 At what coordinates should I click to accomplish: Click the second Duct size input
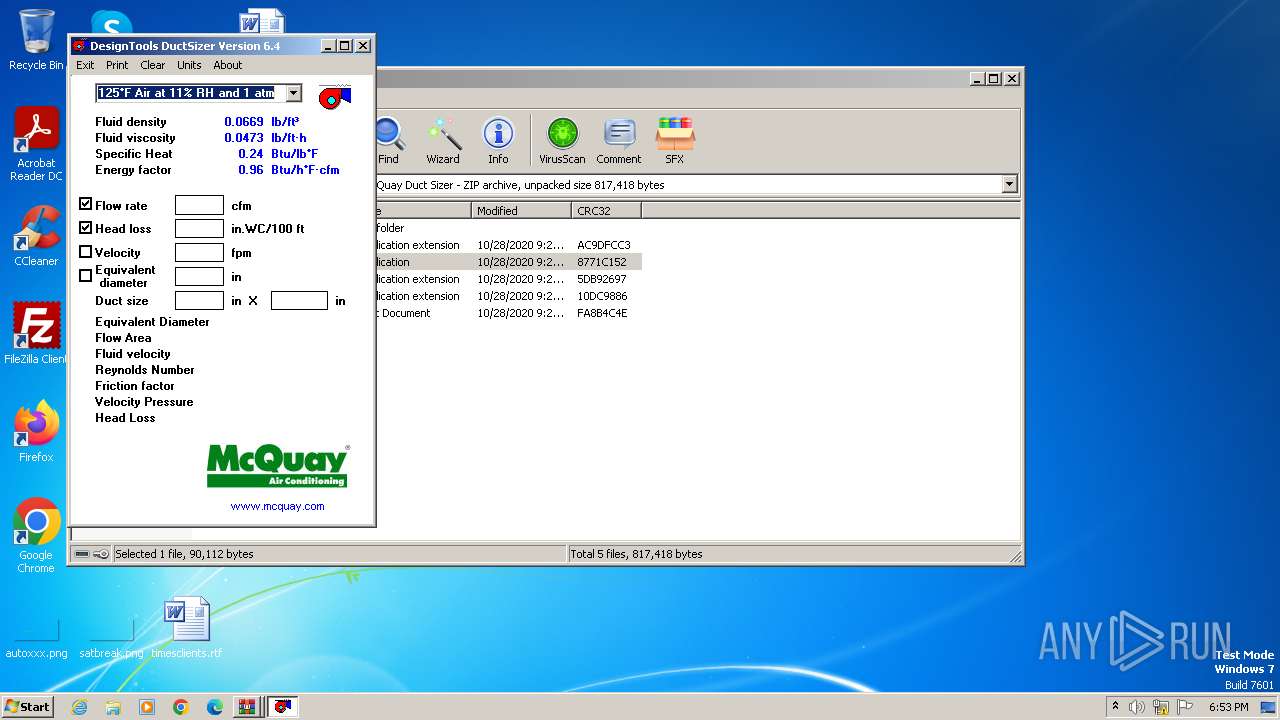(299, 301)
